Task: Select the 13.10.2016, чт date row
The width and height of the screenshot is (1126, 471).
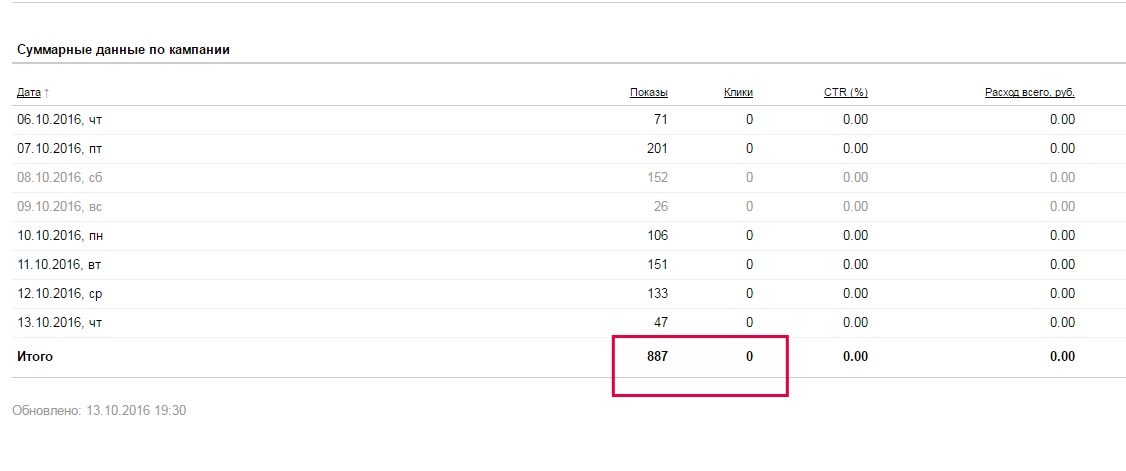Action: (60, 323)
